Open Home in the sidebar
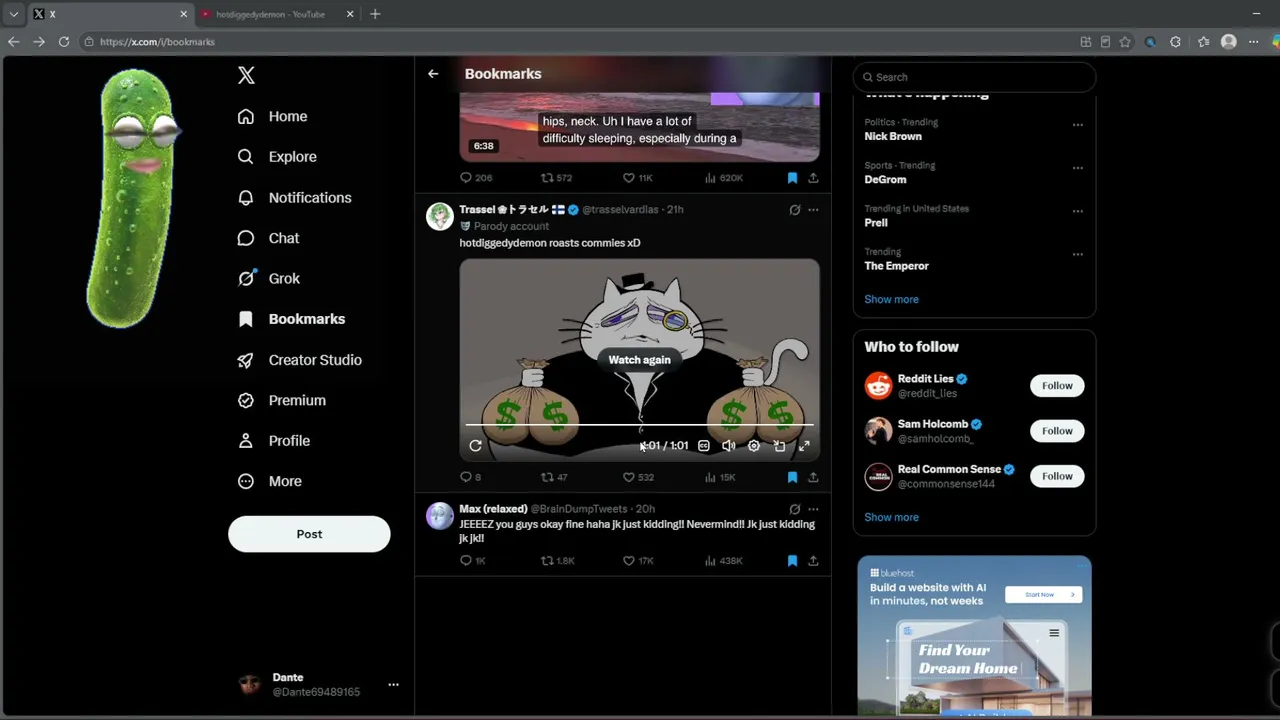1280x720 pixels. (272, 117)
